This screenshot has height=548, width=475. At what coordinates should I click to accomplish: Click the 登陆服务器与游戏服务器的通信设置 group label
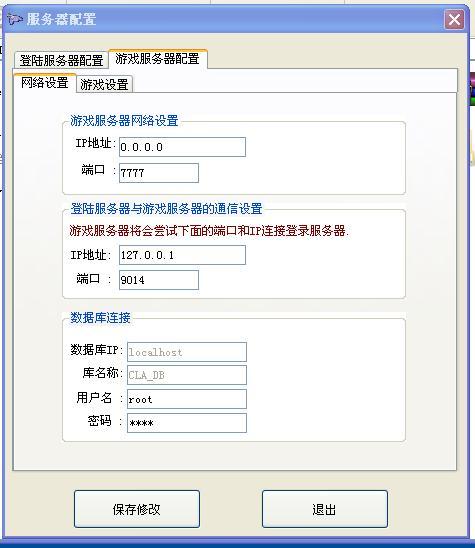click(166, 209)
